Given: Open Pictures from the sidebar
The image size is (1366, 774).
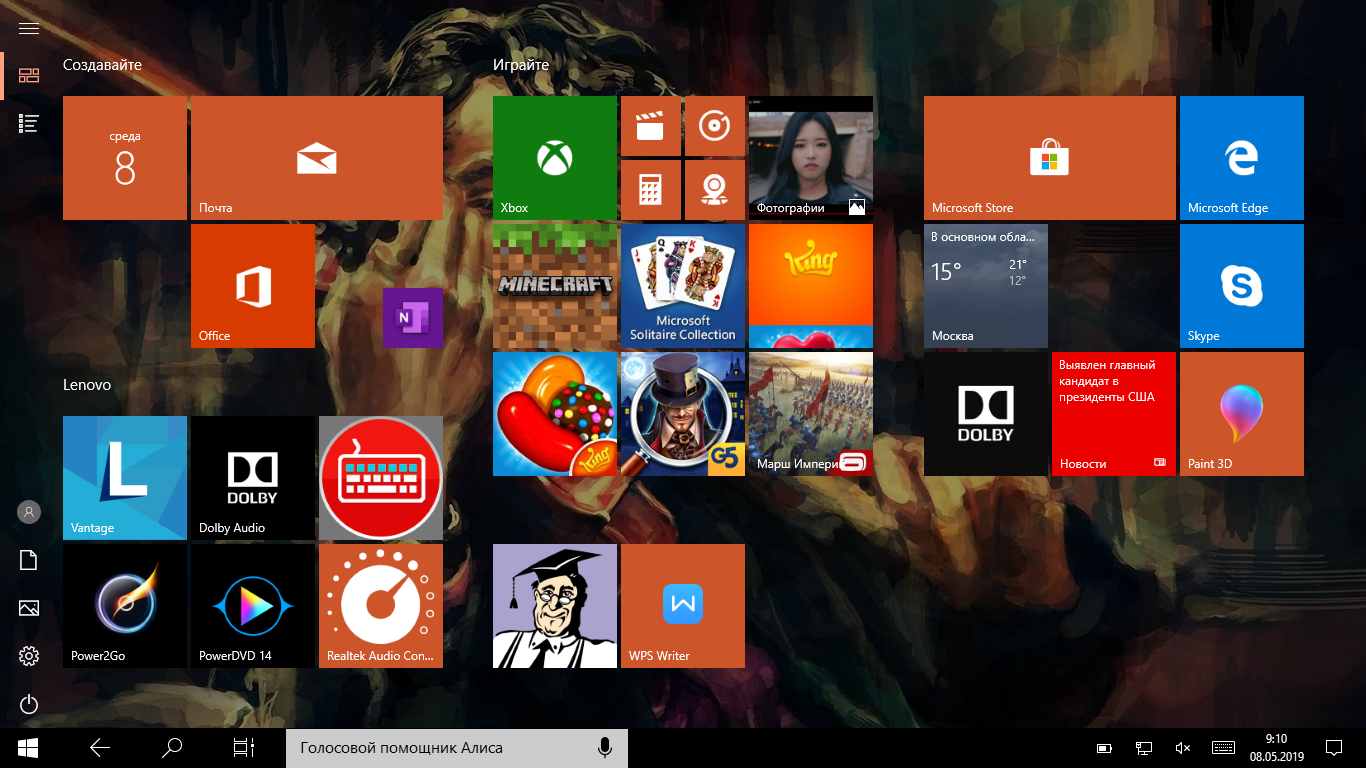Looking at the screenshot, I should pos(29,608).
